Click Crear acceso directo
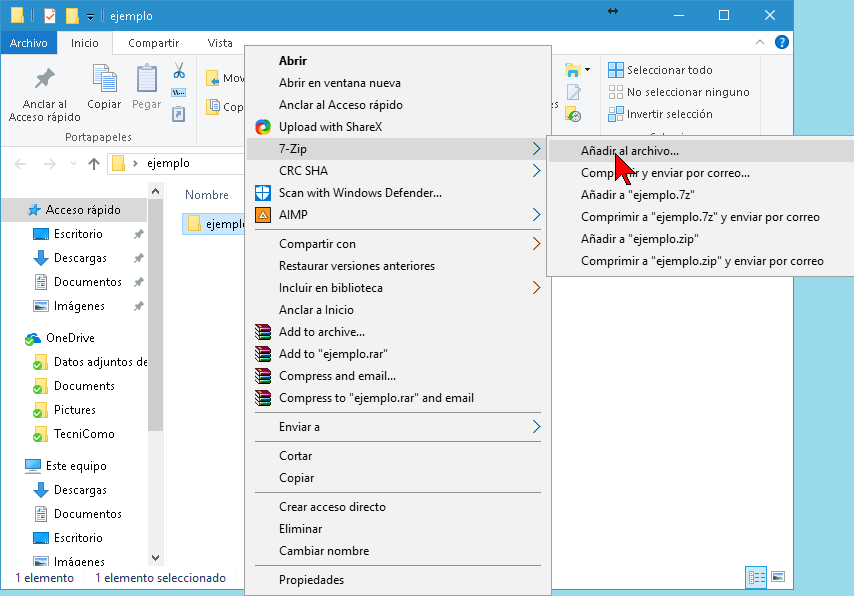 point(398,507)
